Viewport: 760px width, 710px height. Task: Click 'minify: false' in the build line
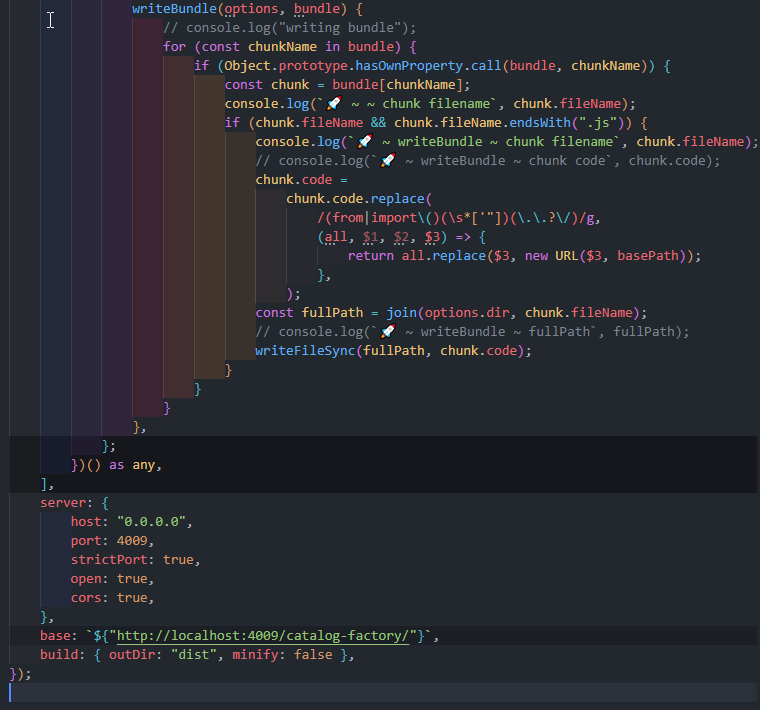point(282,655)
